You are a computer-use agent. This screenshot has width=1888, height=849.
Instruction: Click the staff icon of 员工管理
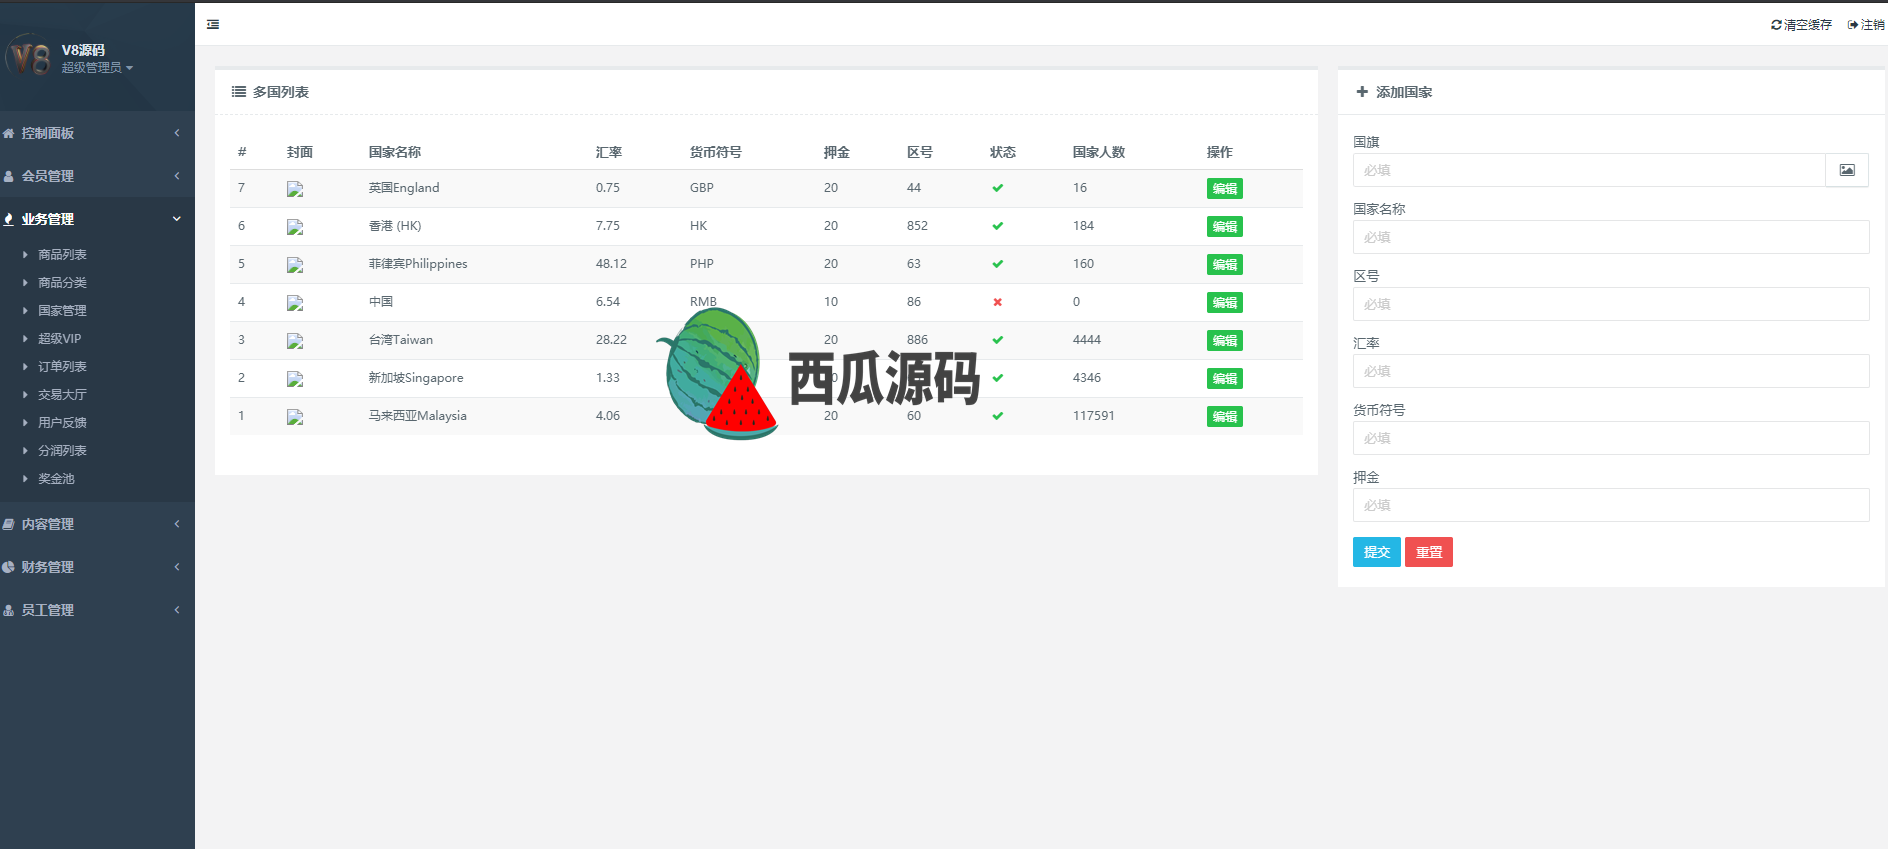click(8, 610)
